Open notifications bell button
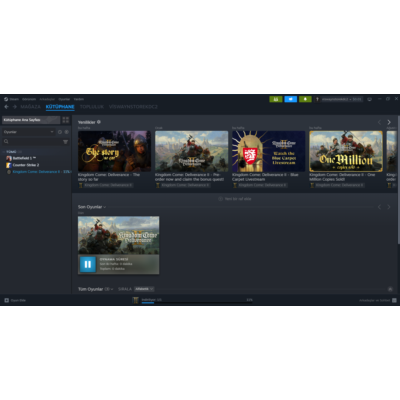Viewport: 400px width, 400px height. point(305,99)
